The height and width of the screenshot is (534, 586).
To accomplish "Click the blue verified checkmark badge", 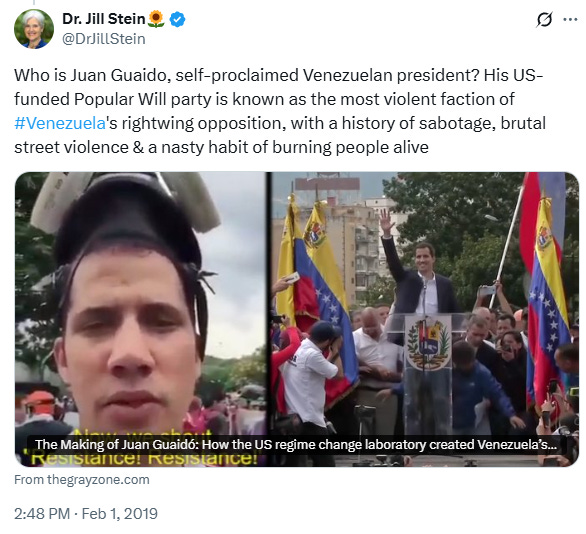I will 178,19.
